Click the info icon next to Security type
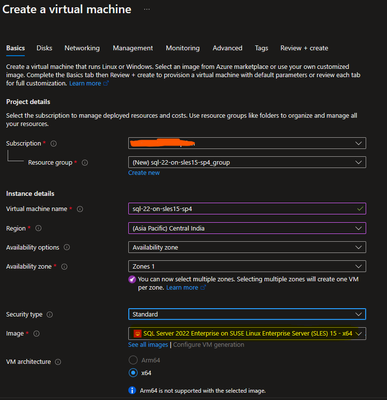The height and width of the screenshot is (400, 387). click(x=50, y=315)
